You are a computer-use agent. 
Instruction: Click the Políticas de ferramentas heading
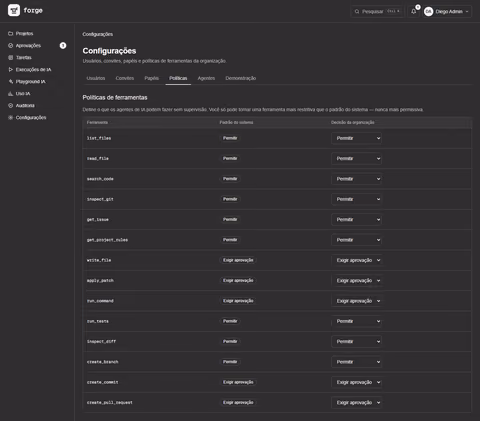(115, 97)
